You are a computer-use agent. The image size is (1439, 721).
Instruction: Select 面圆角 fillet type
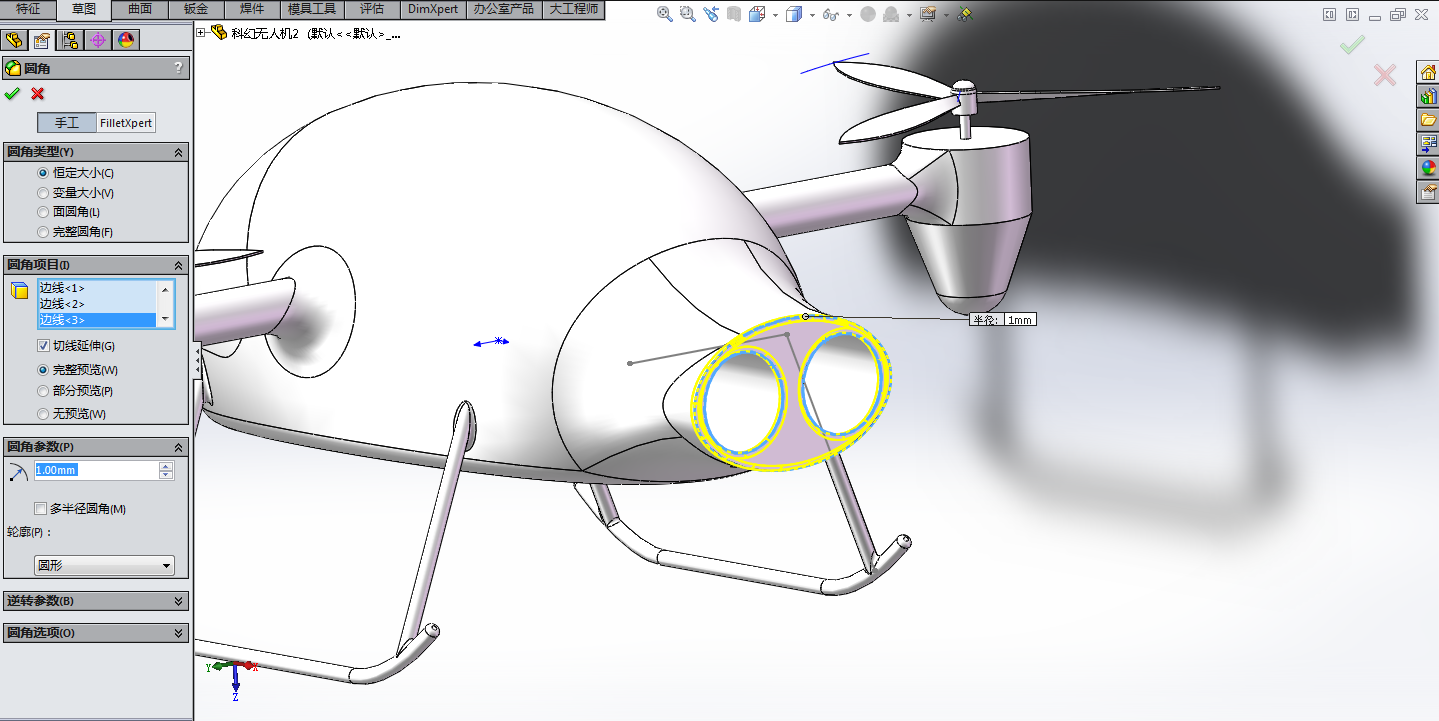[x=43, y=212]
